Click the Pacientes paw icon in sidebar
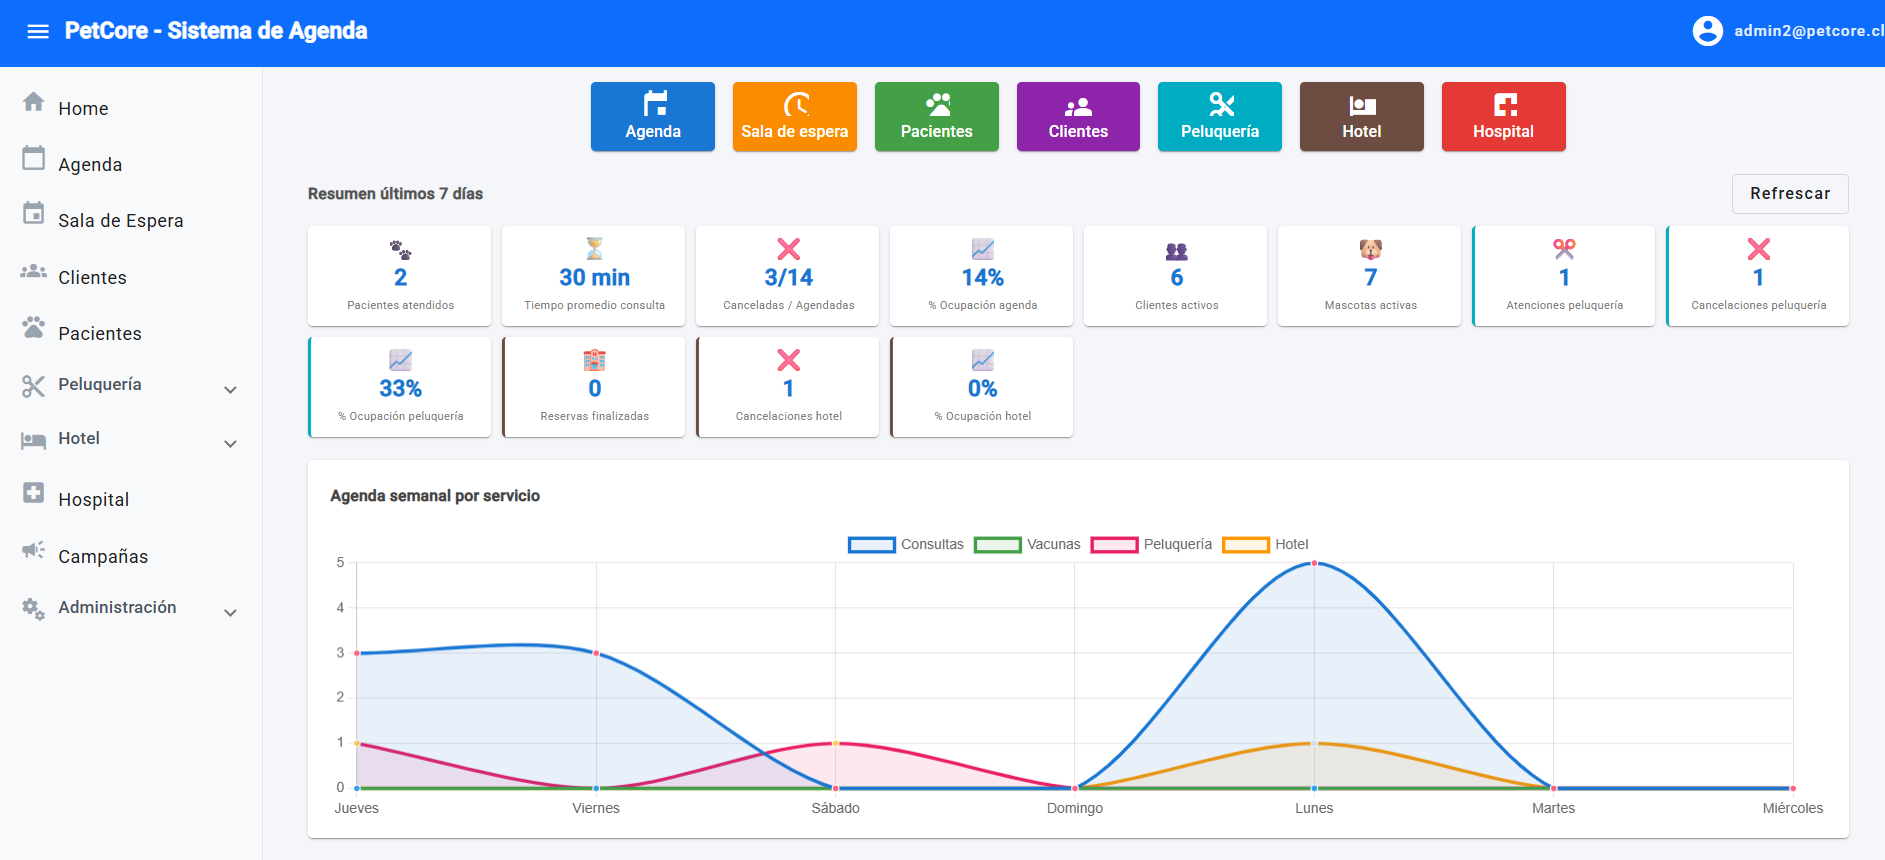This screenshot has width=1885, height=860. (34, 327)
